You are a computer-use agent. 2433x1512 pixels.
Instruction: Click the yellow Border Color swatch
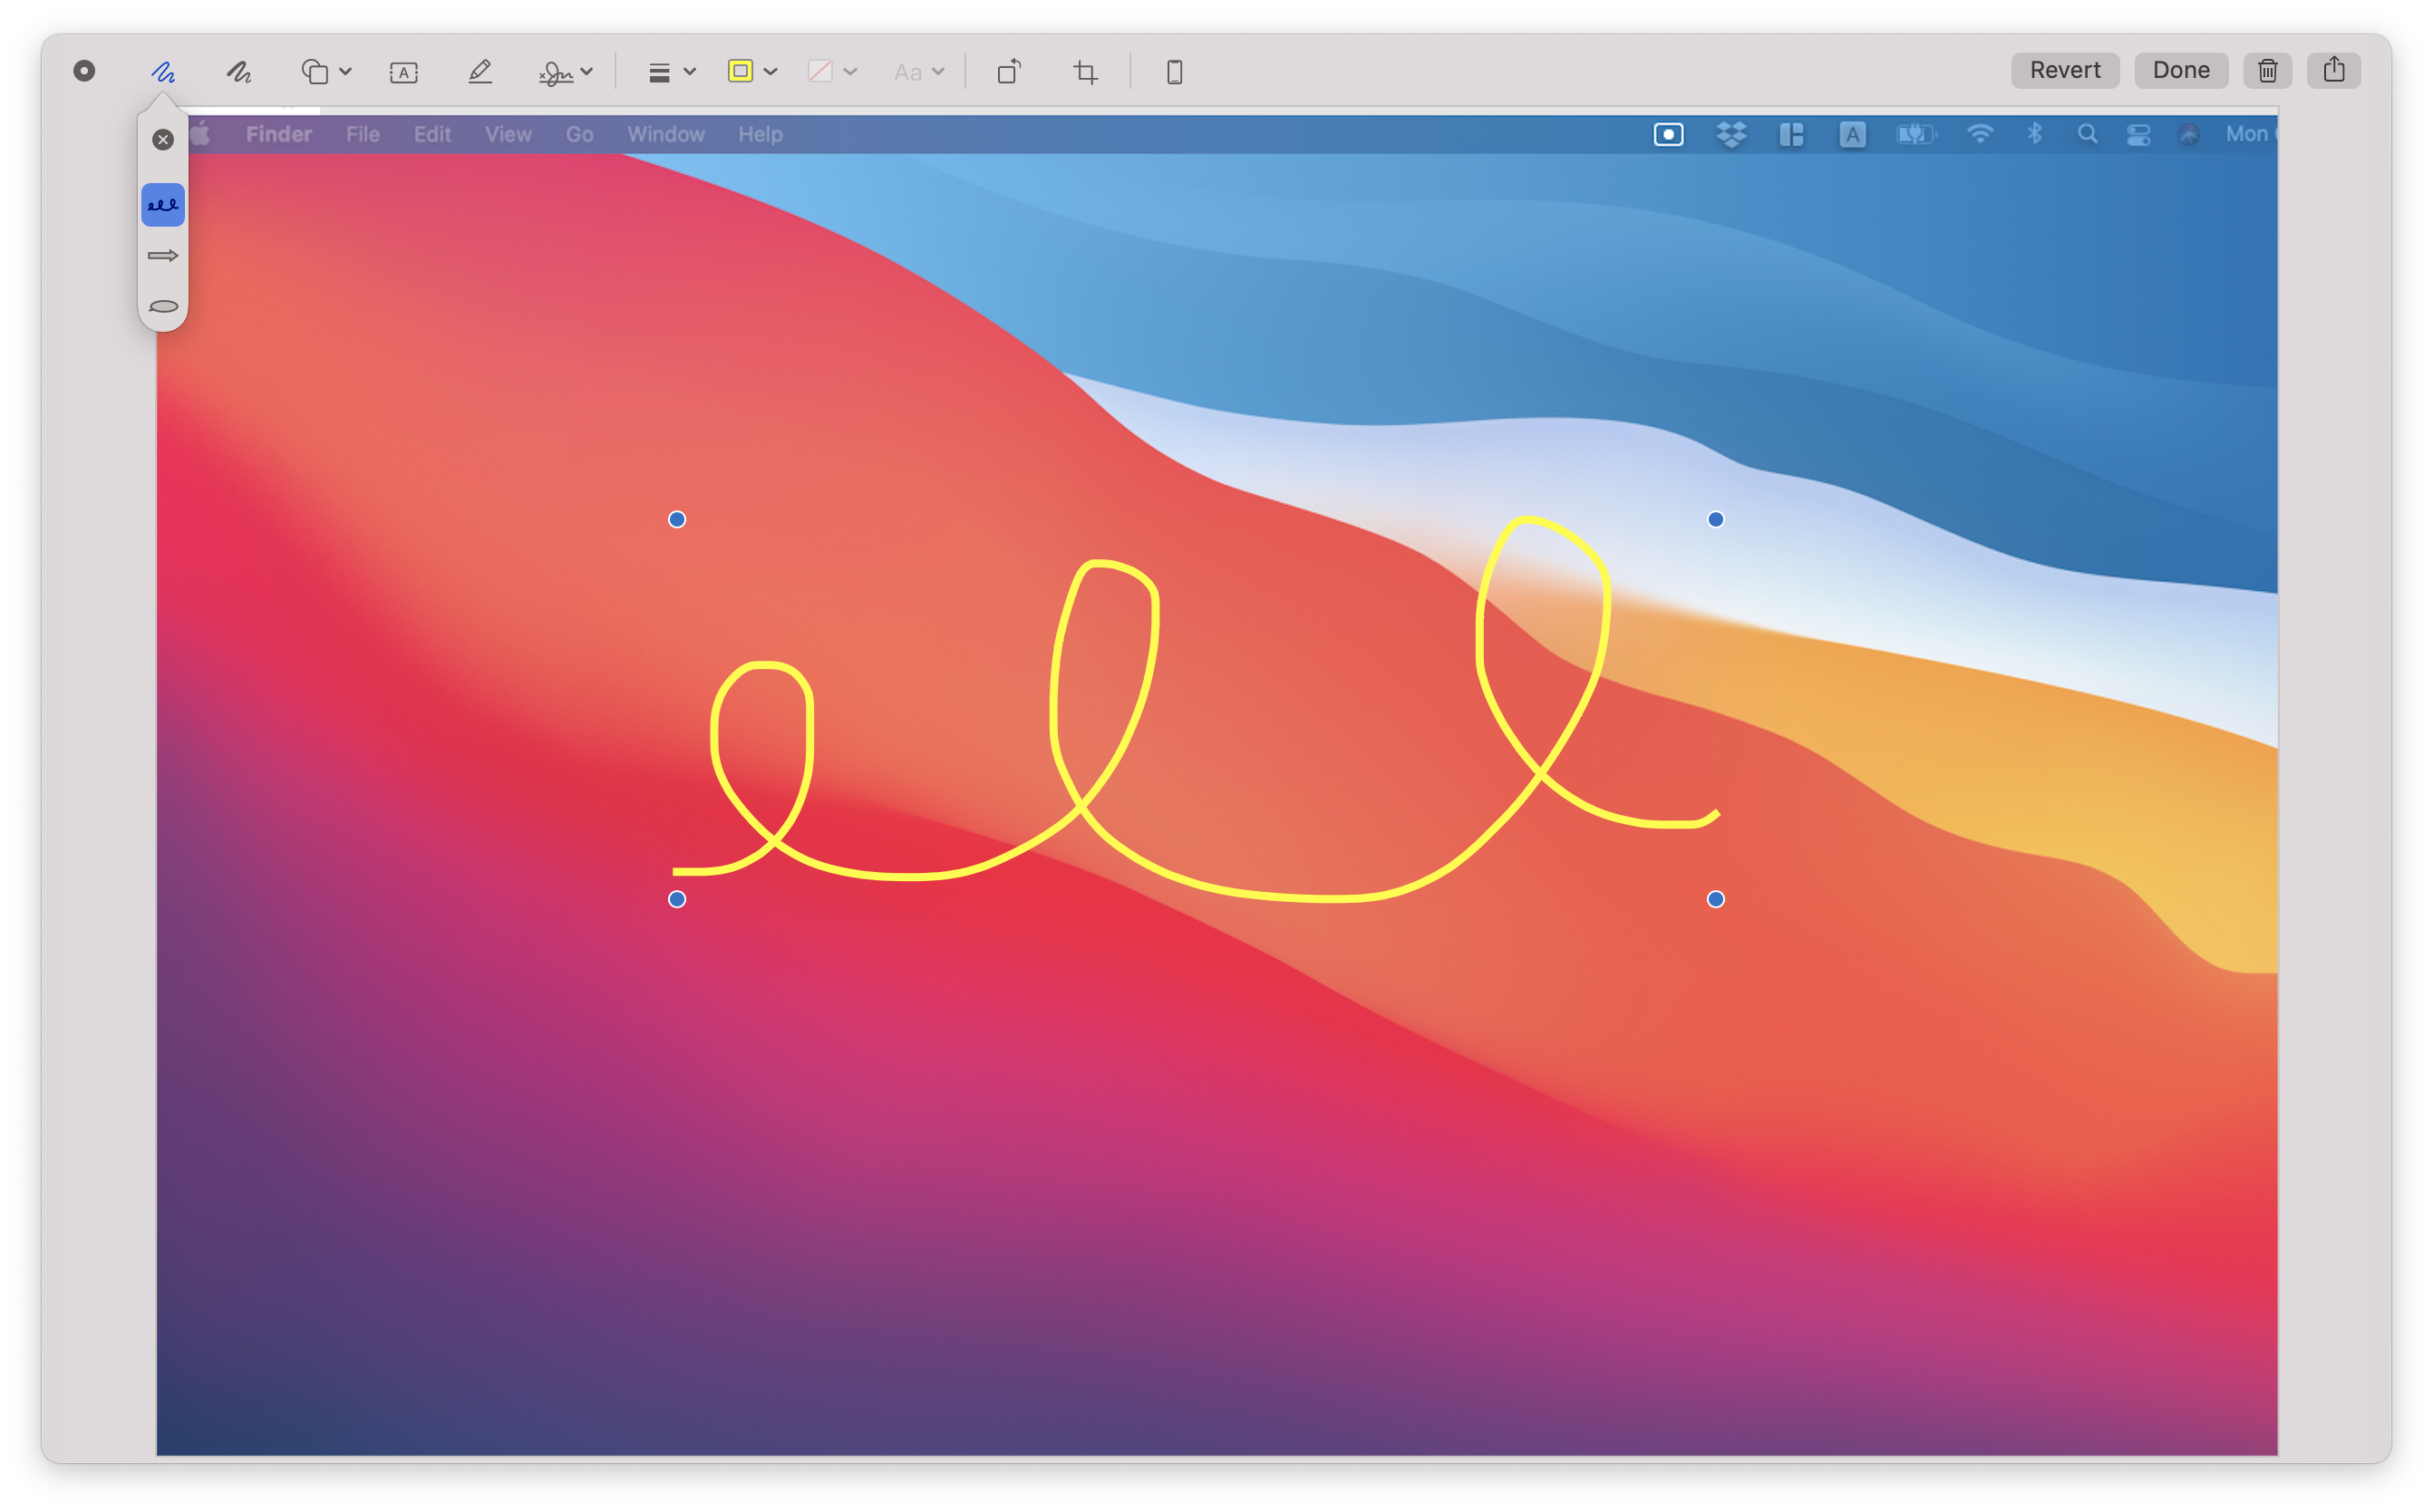(740, 71)
